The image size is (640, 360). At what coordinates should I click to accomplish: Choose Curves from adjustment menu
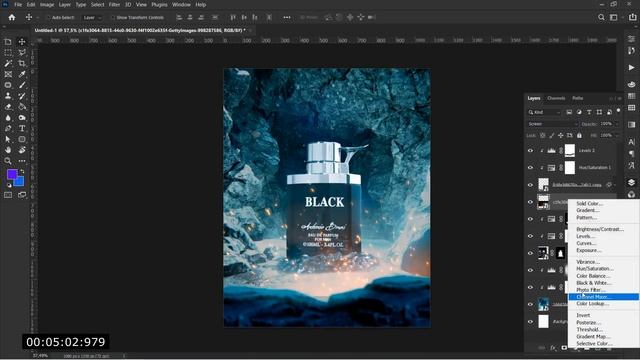[x=604, y=243]
